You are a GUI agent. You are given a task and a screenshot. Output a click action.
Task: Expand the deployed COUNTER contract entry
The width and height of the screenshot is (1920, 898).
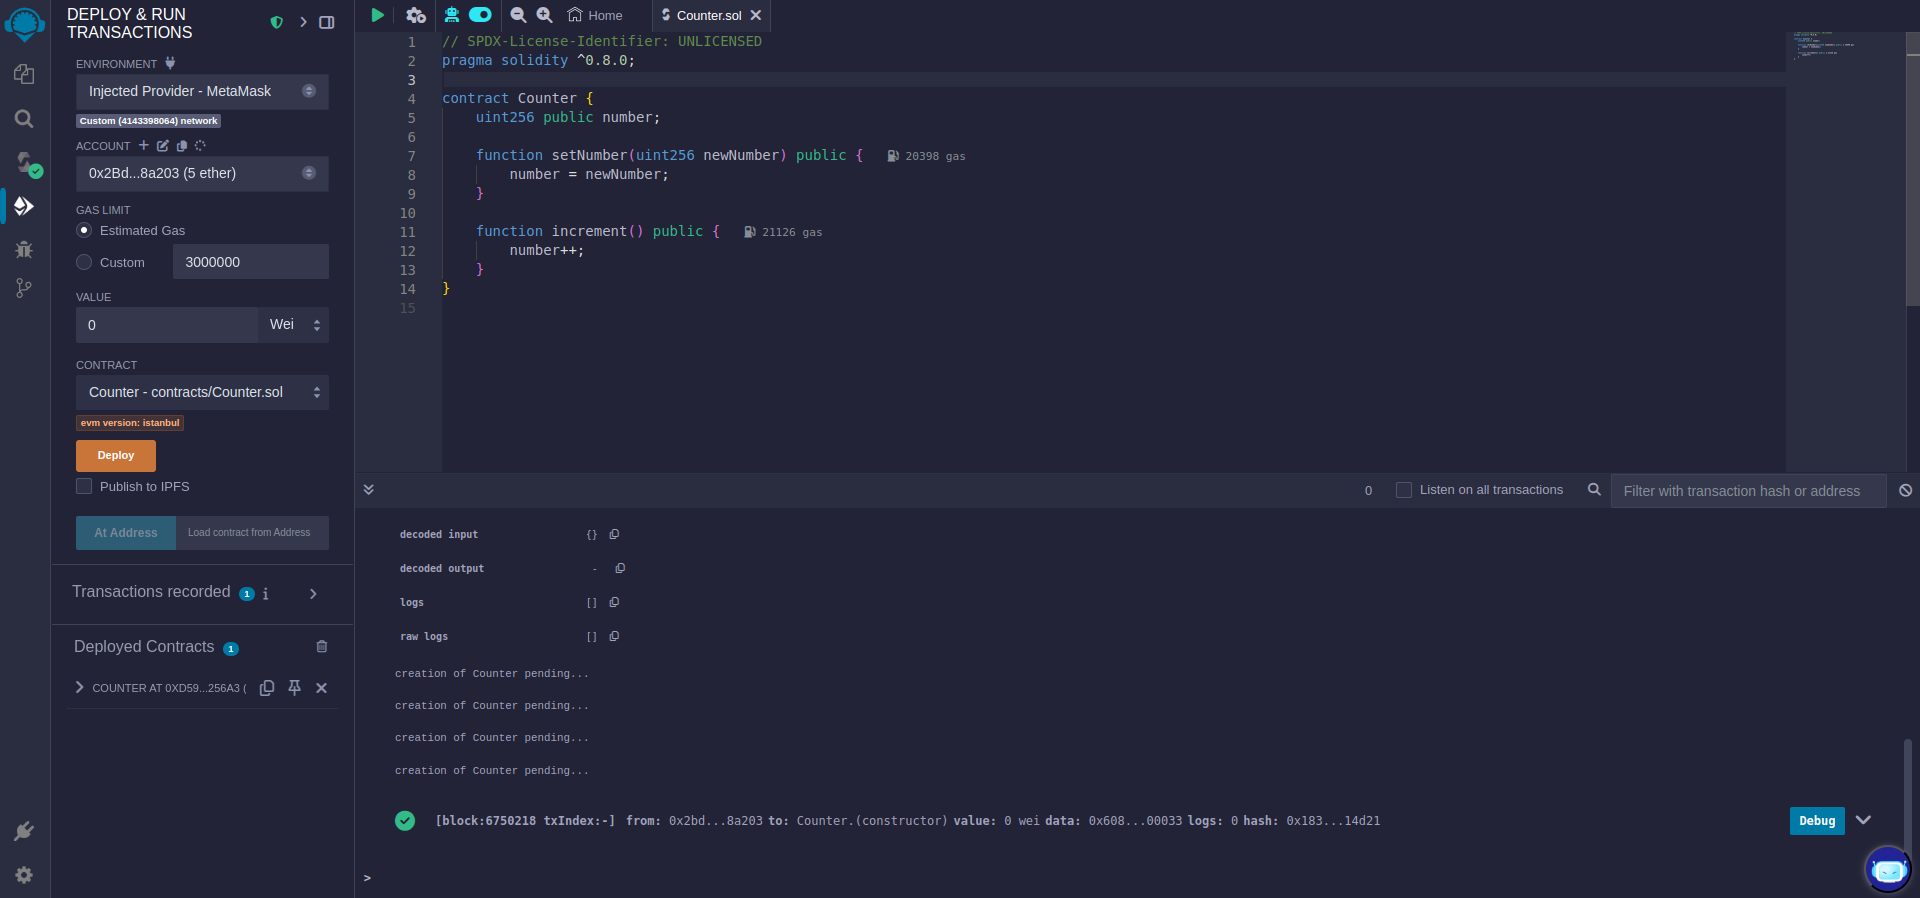pos(80,688)
